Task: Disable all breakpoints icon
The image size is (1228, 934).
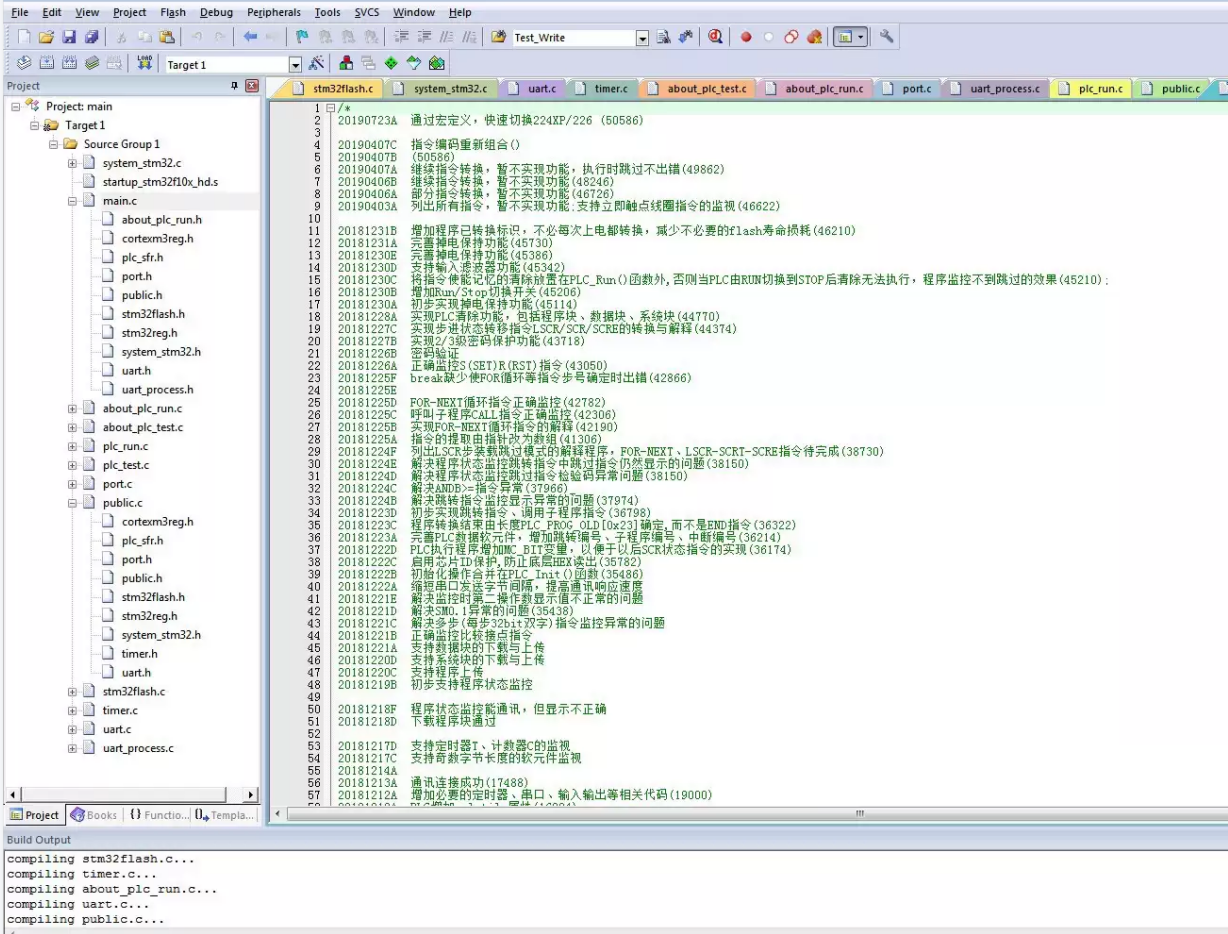Action: click(791, 37)
